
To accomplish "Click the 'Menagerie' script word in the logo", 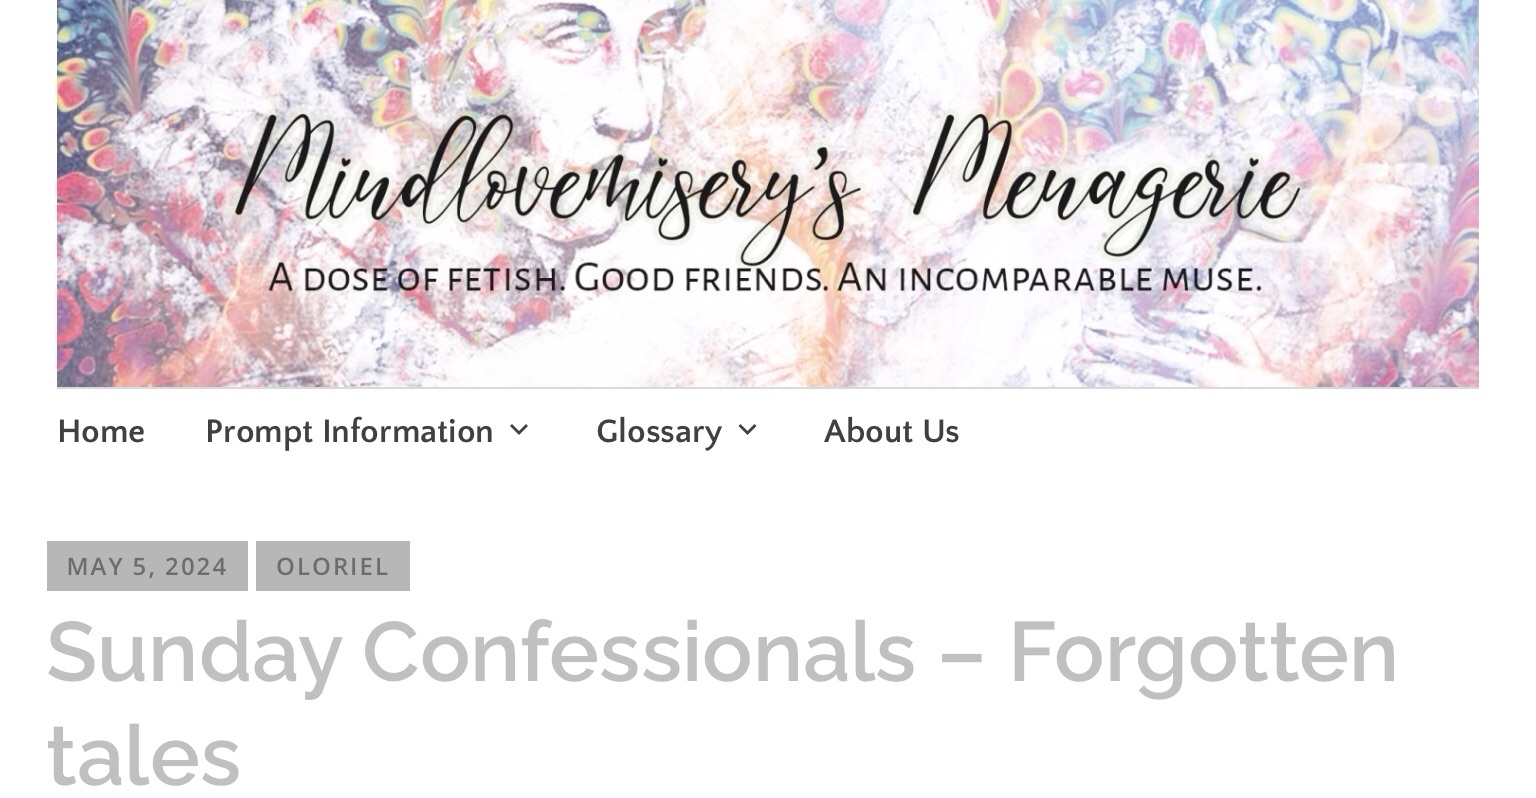I will pos(1107,182).
